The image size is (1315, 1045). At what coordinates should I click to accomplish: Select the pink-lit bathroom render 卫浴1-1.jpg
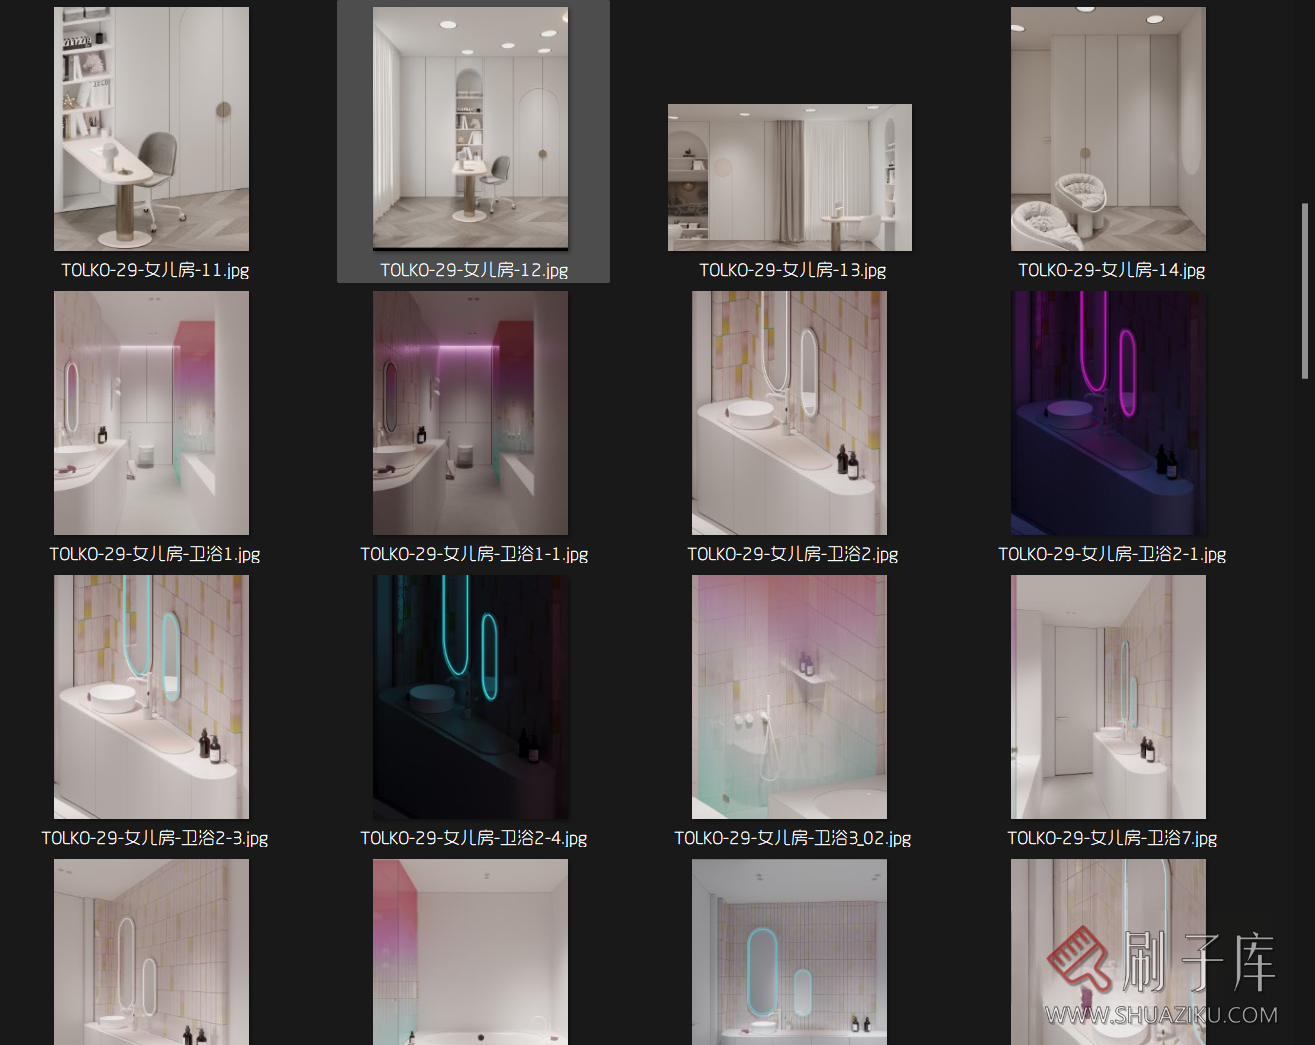[x=470, y=413]
